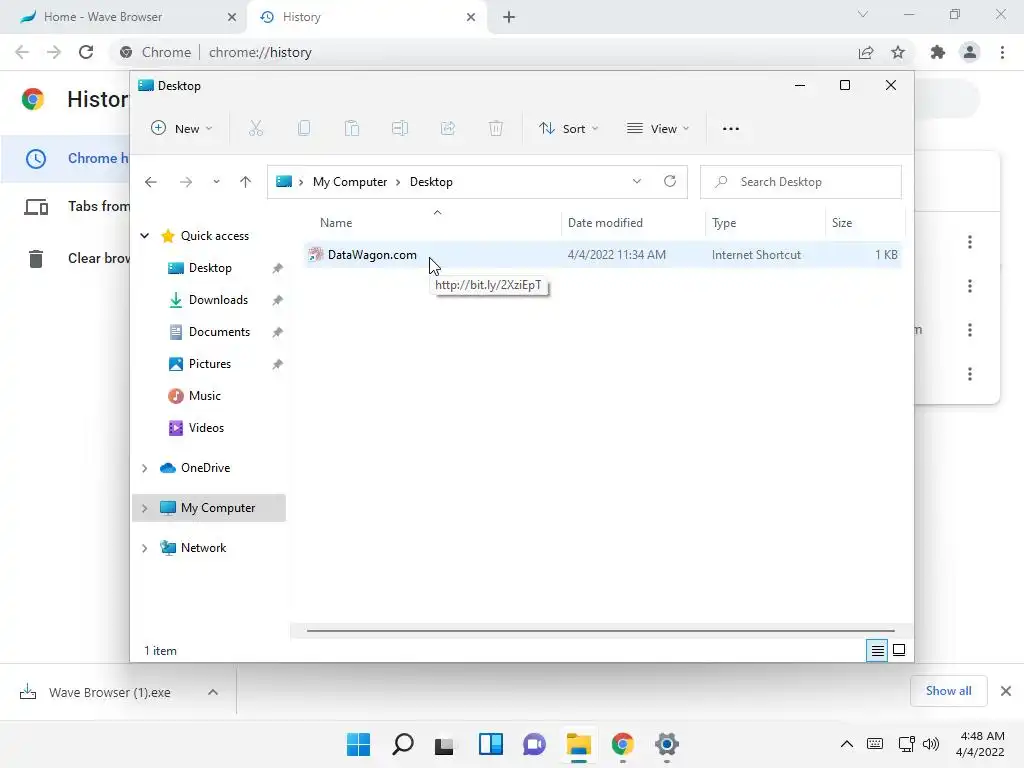The width and height of the screenshot is (1024, 768).
Task: Open Widgets from the taskbar
Action: click(491, 744)
